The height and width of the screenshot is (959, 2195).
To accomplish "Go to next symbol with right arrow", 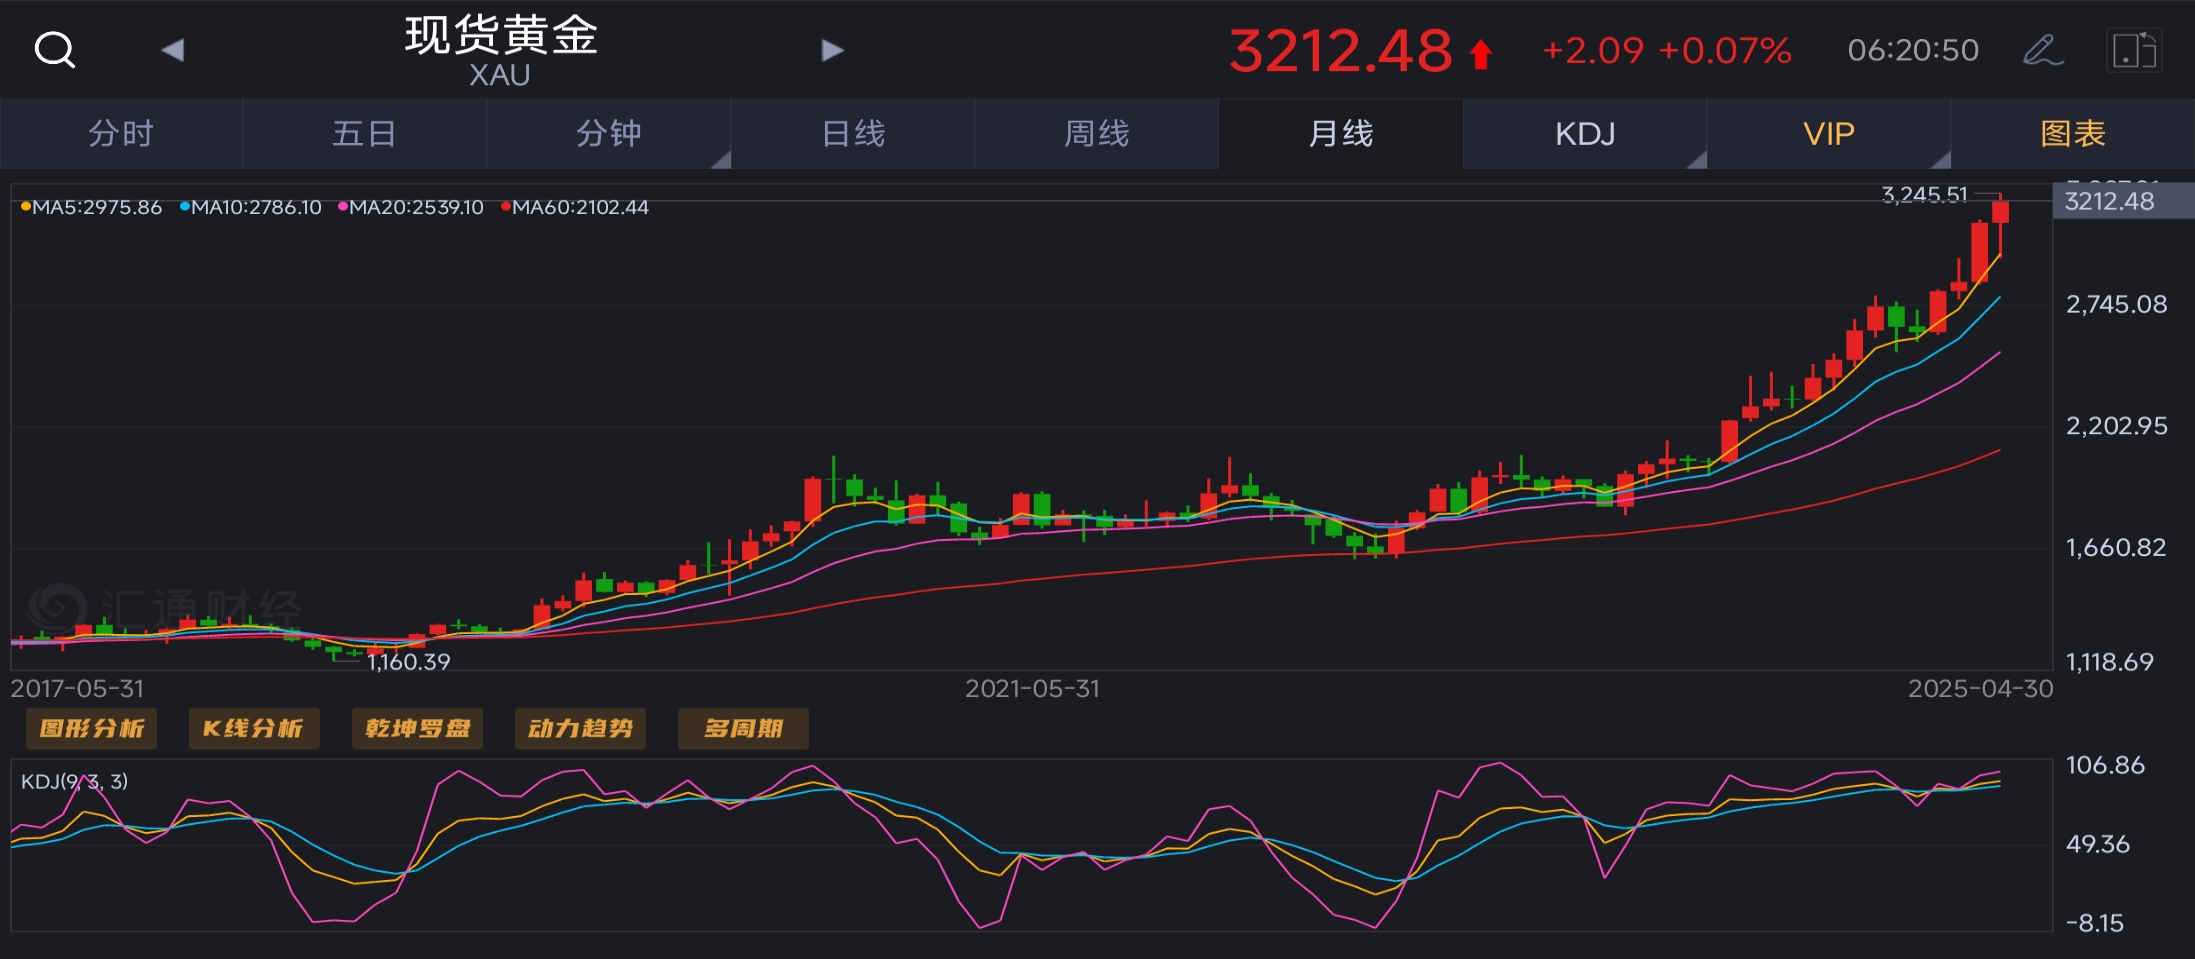I will 832,50.
